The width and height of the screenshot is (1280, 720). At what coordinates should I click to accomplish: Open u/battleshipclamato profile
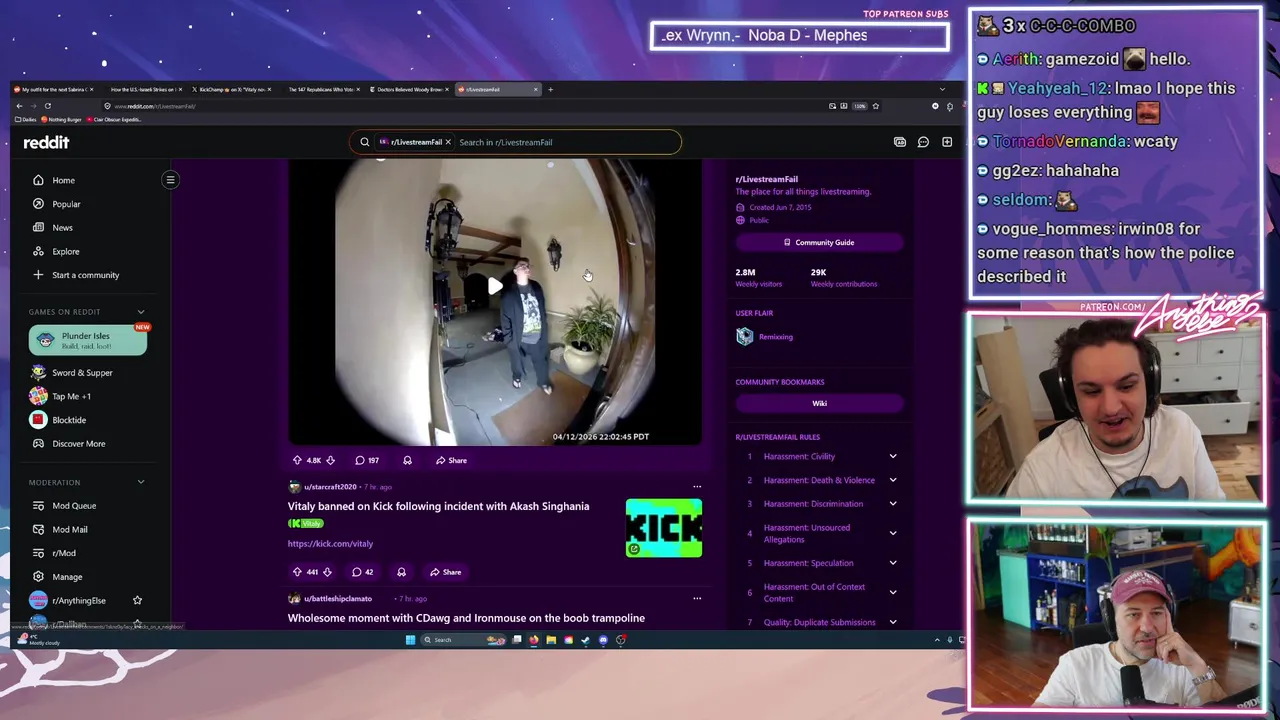click(x=338, y=599)
